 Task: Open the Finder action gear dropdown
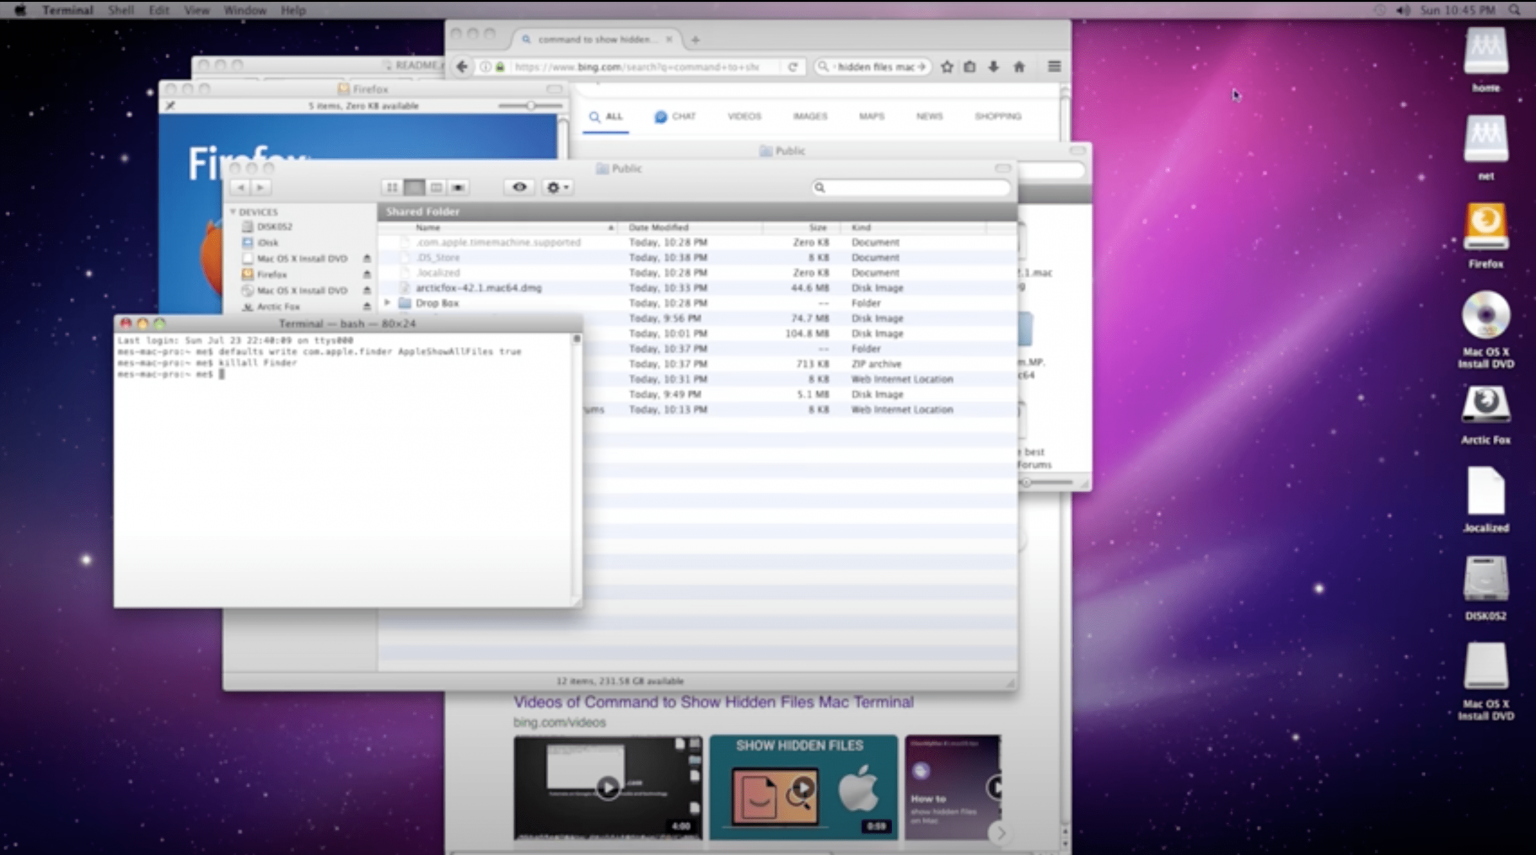pos(556,187)
